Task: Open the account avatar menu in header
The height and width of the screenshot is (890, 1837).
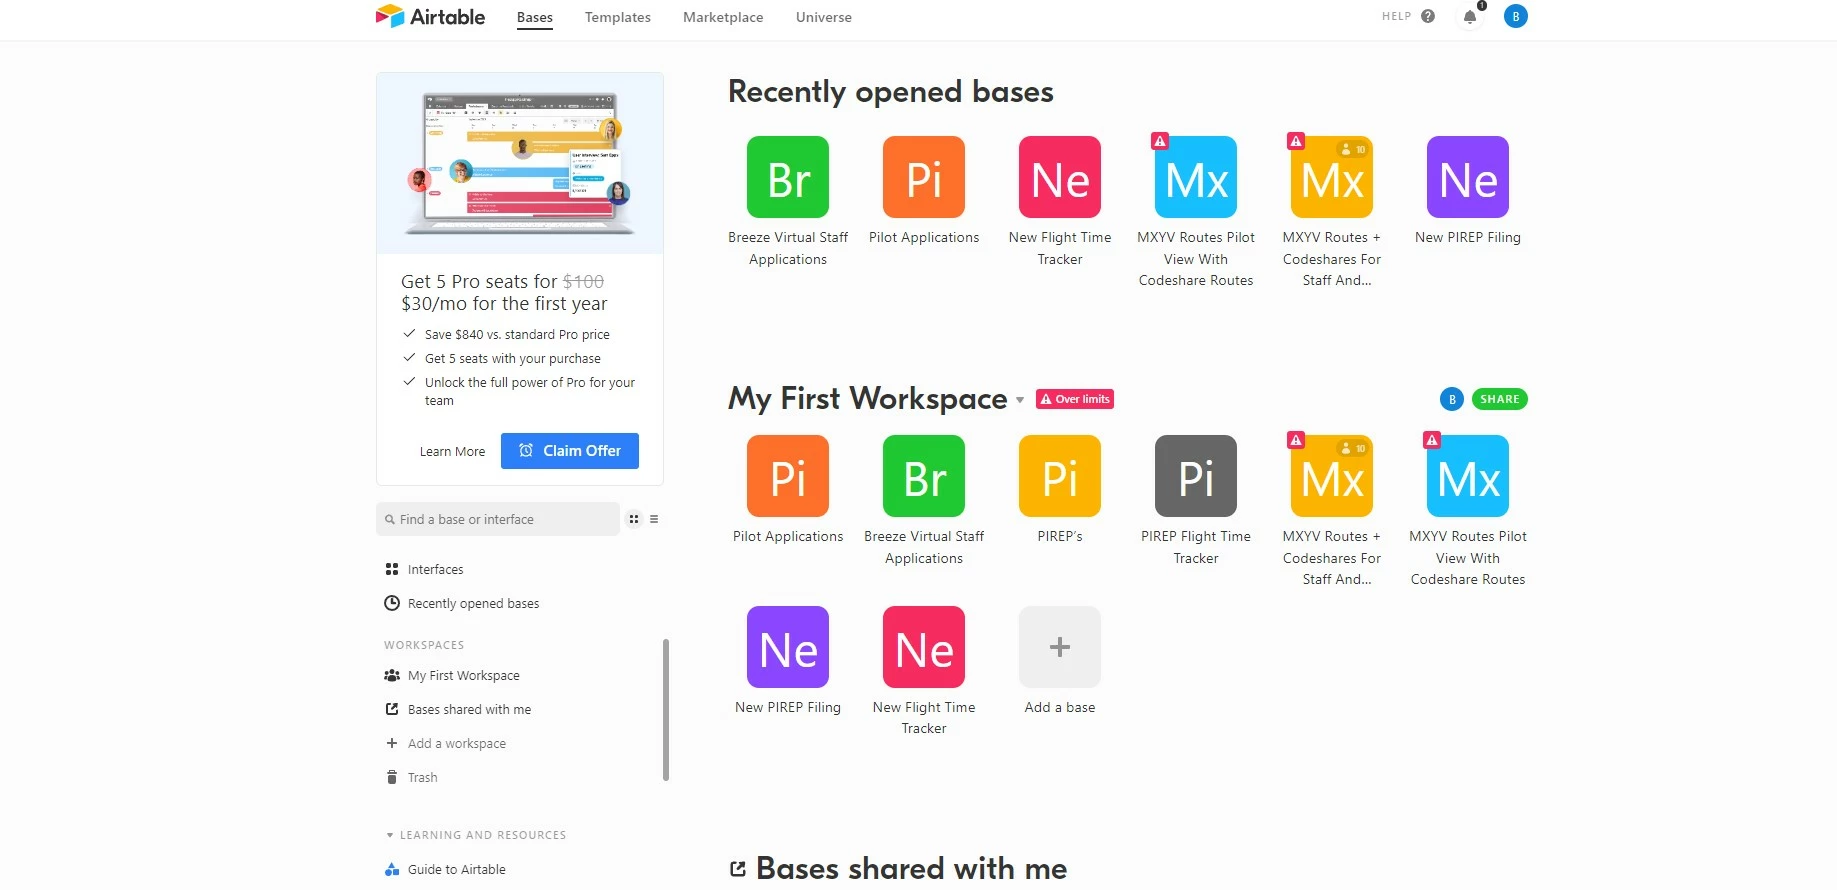Action: (1516, 16)
